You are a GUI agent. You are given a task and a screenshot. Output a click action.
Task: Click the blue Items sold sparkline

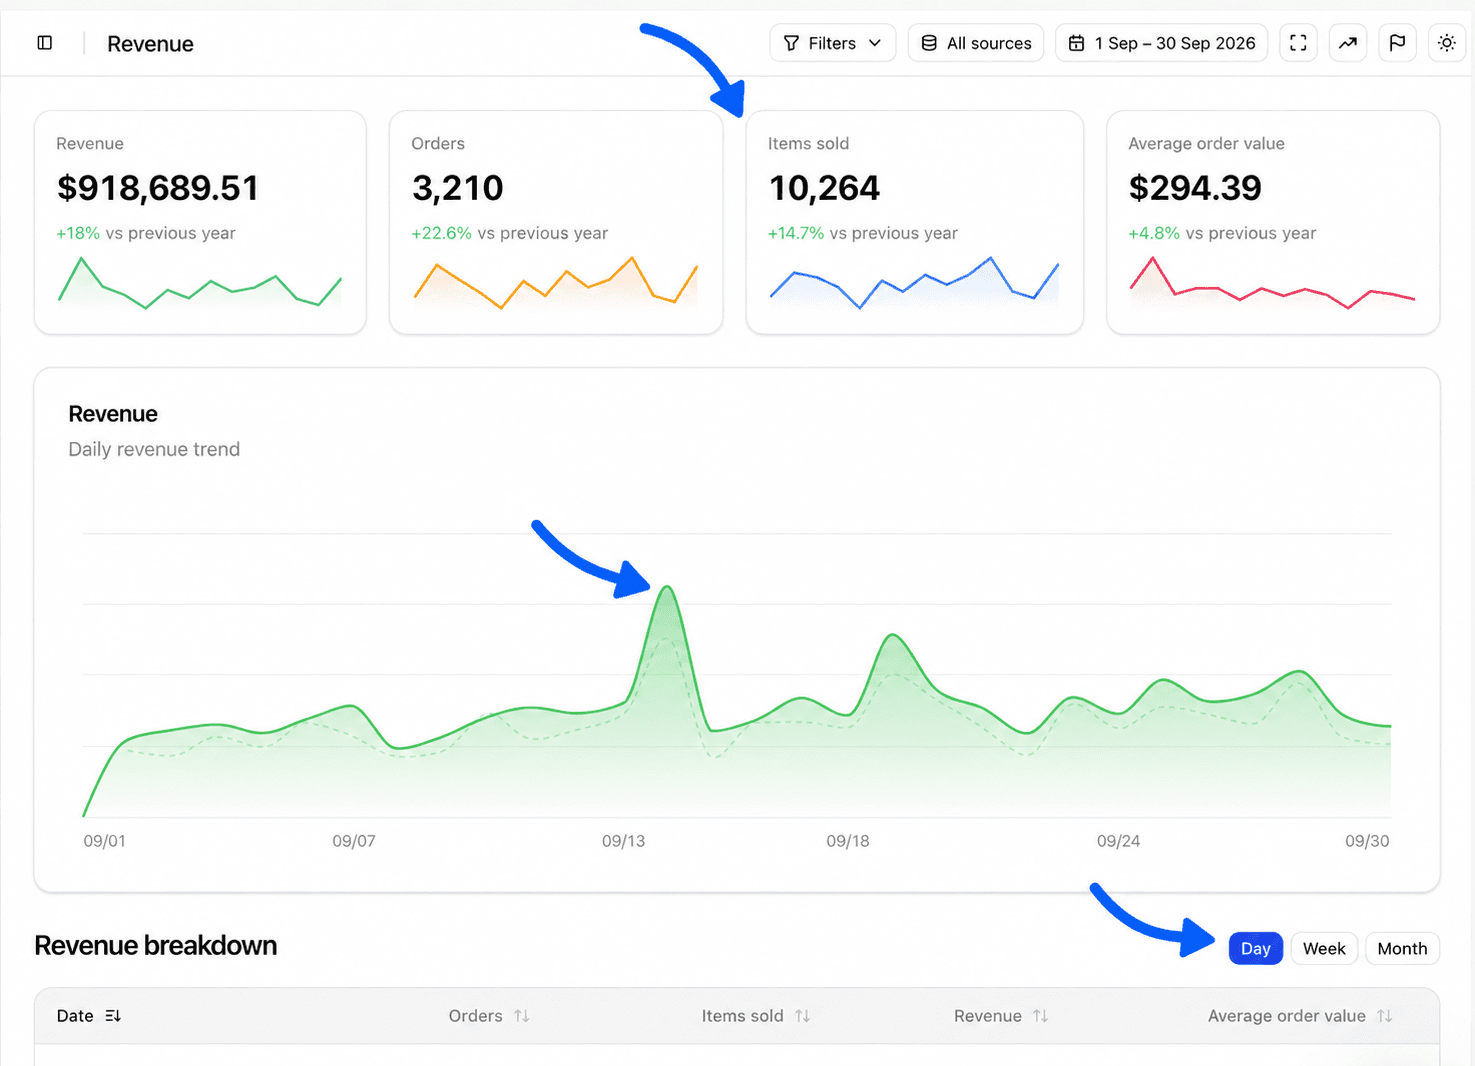click(x=914, y=282)
